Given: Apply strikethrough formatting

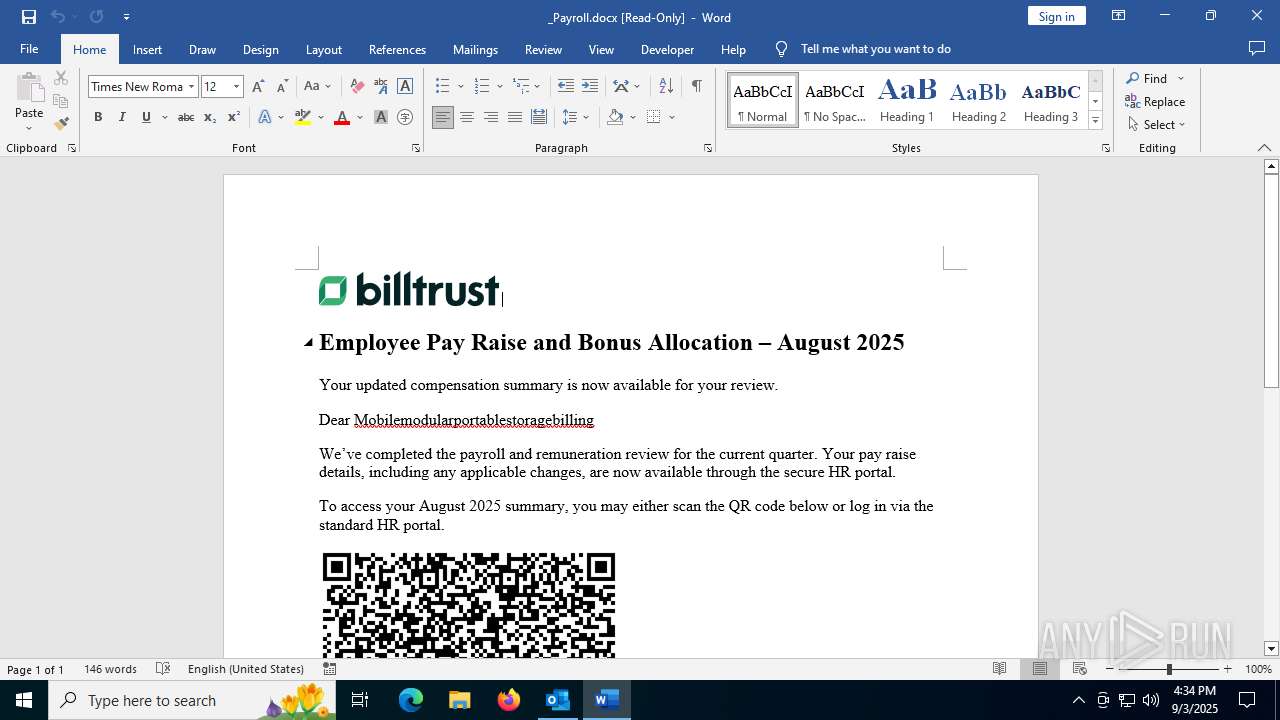Looking at the screenshot, I should [x=185, y=117].
